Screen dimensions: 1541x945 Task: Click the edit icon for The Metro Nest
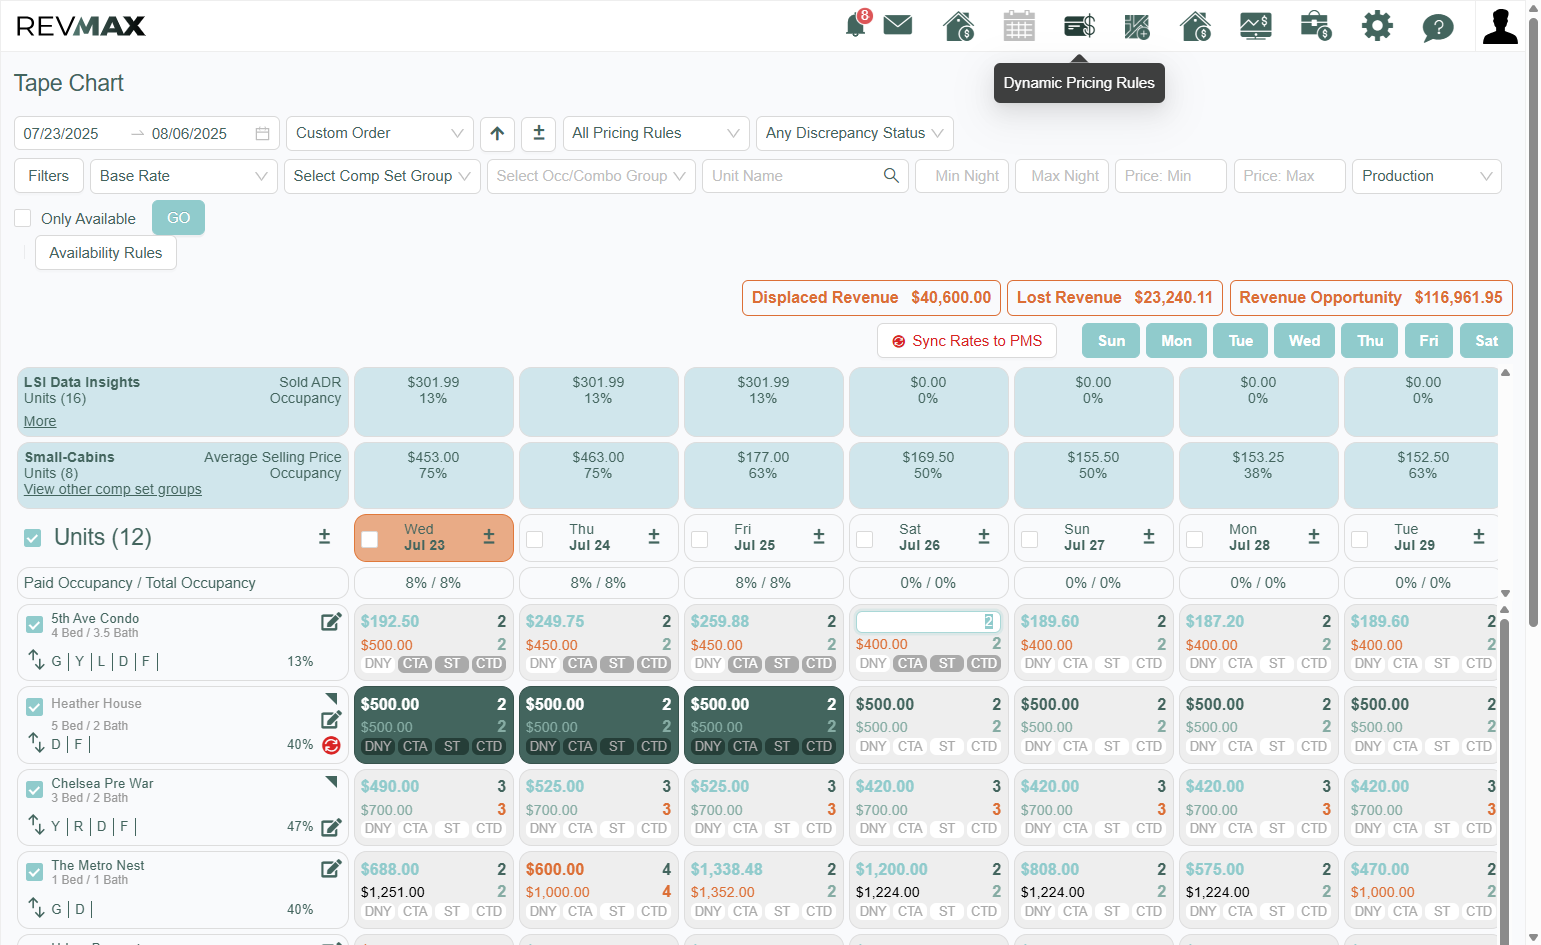331,869
